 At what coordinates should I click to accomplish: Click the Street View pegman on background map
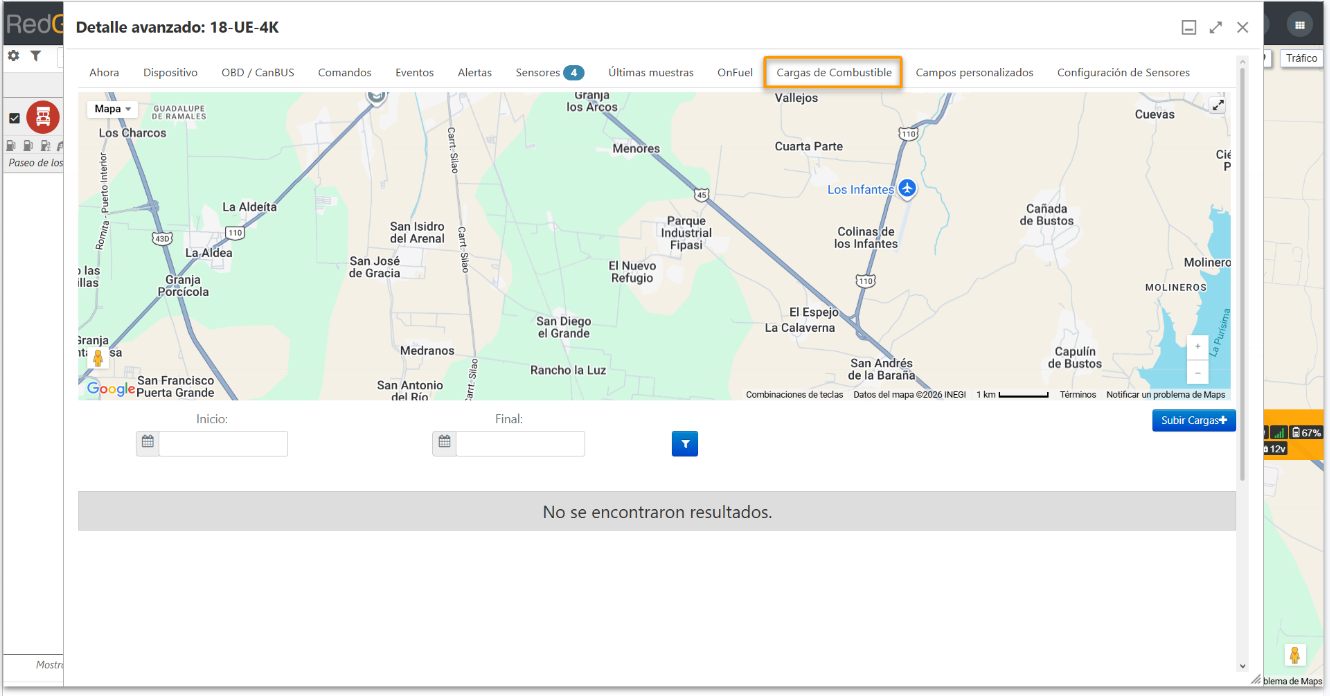(x=1295, y=656)
